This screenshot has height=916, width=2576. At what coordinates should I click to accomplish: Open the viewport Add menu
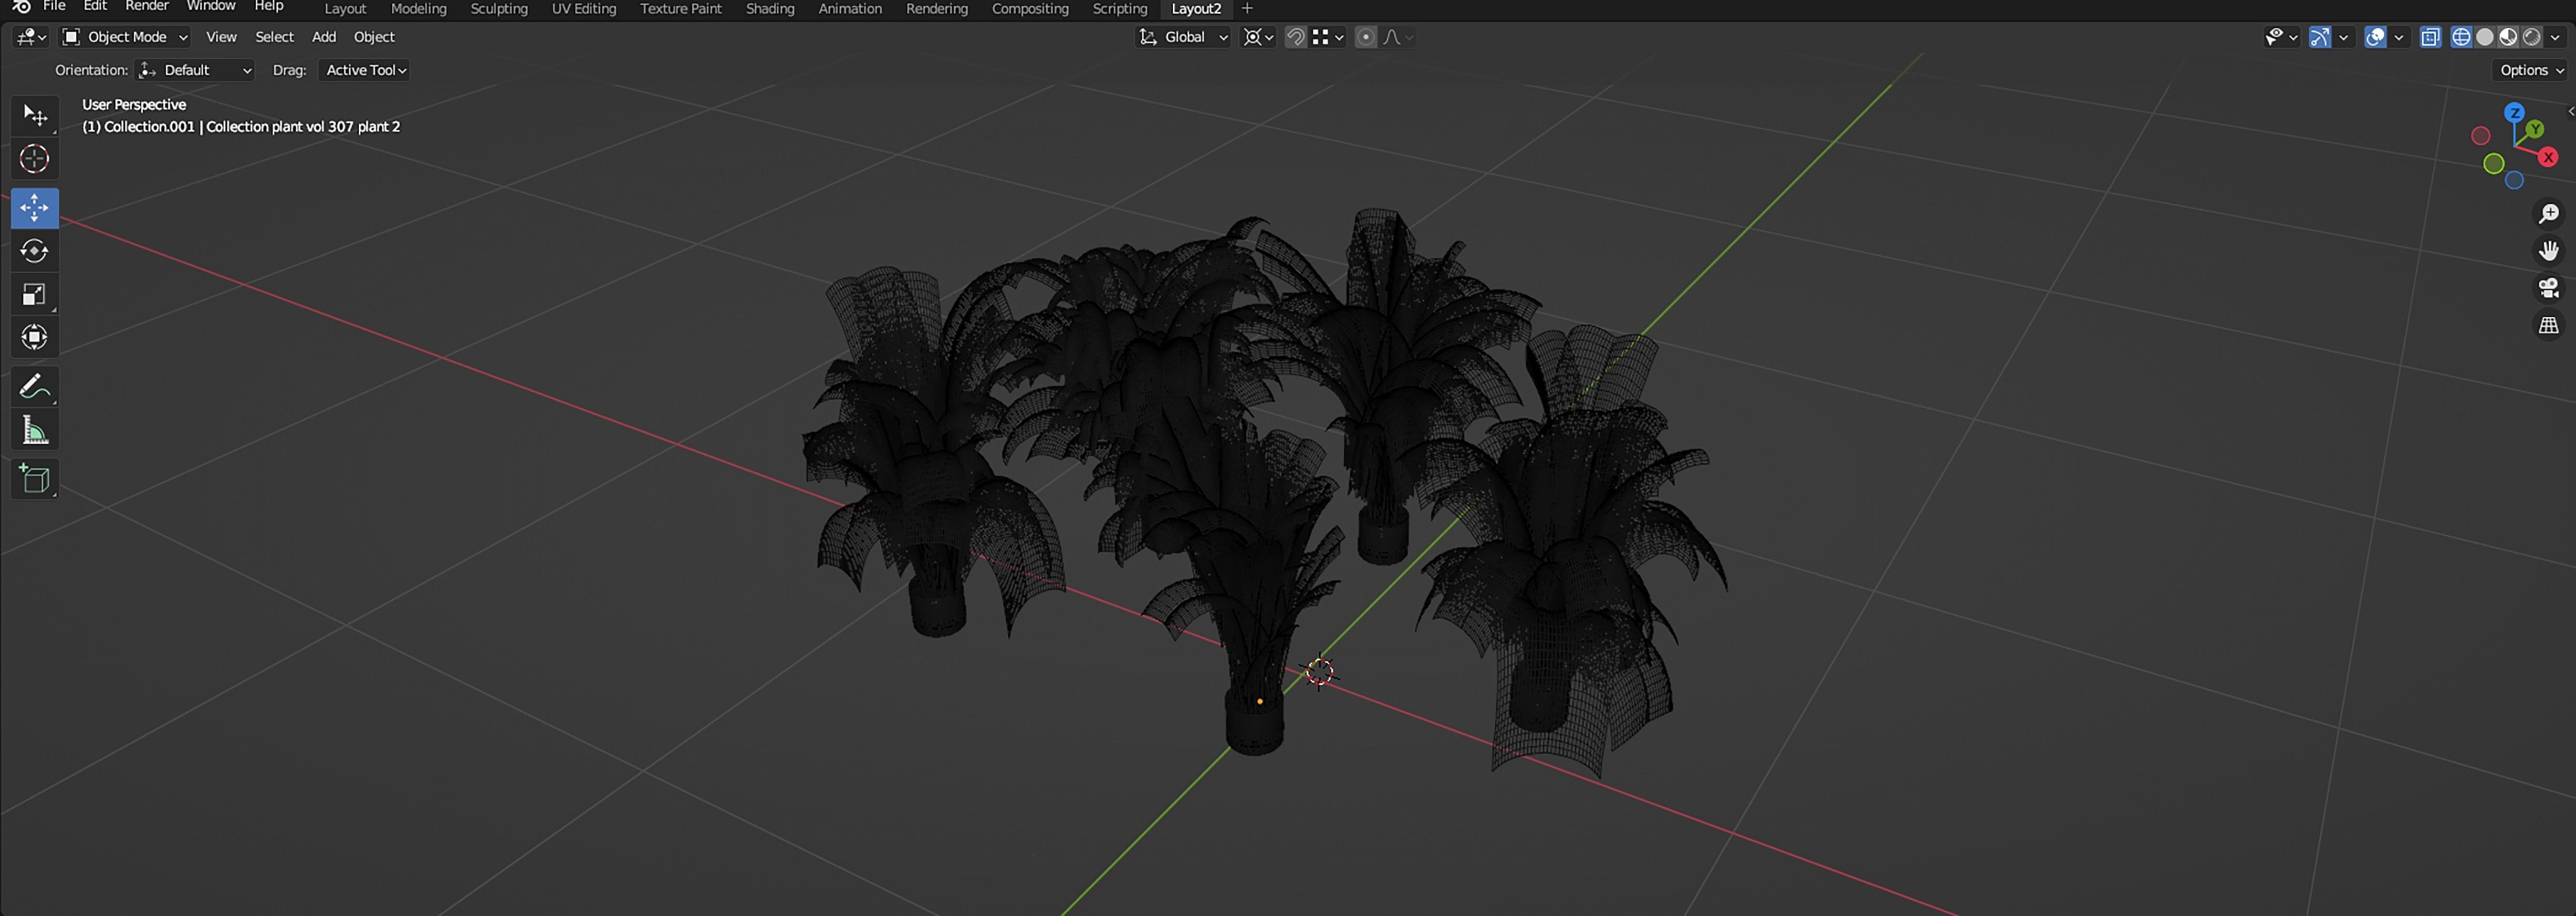coord(323,37)
